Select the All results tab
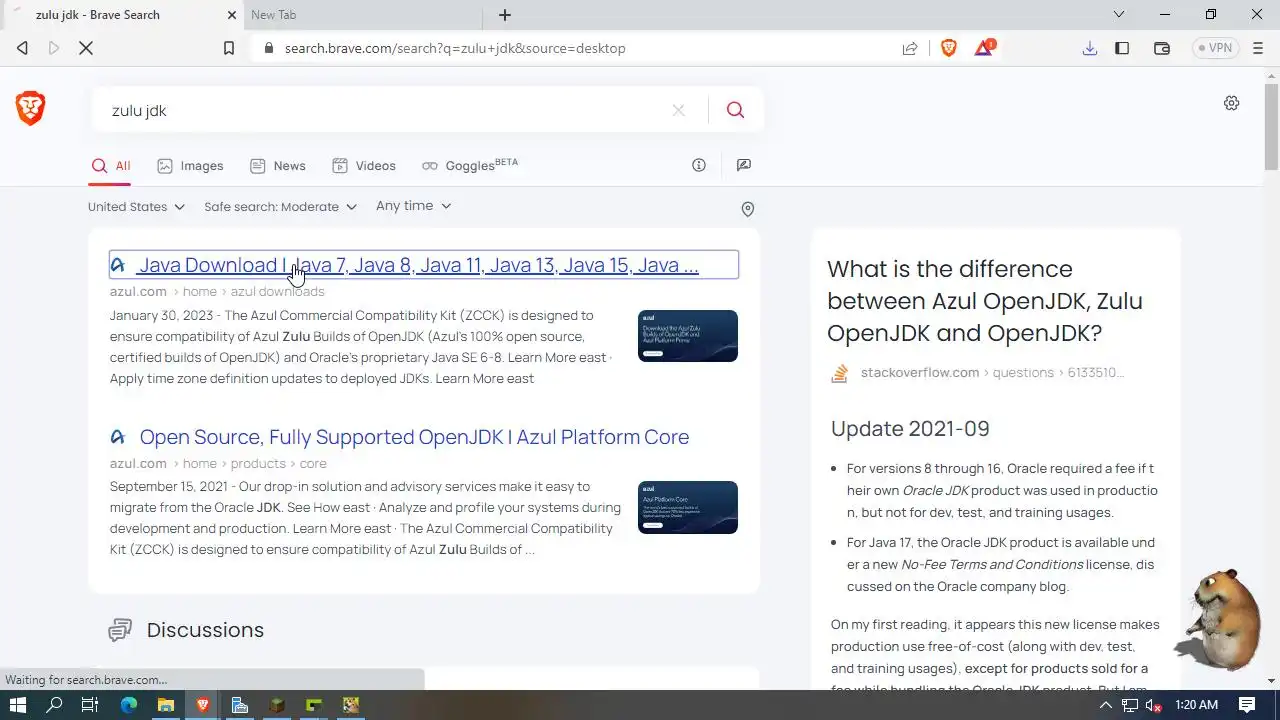 click(111, 166)
